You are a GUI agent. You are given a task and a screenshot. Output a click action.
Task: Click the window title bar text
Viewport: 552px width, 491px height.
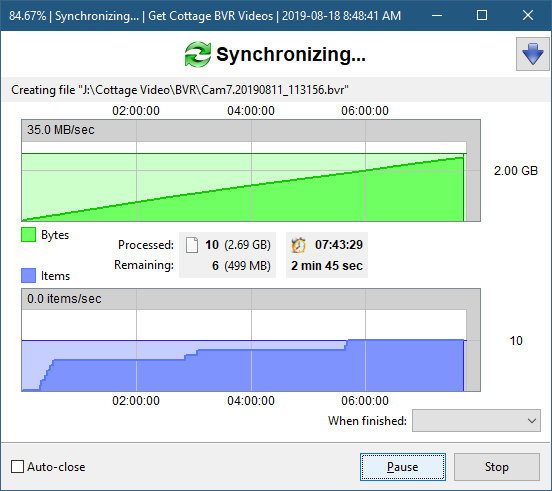click(205, 16)
